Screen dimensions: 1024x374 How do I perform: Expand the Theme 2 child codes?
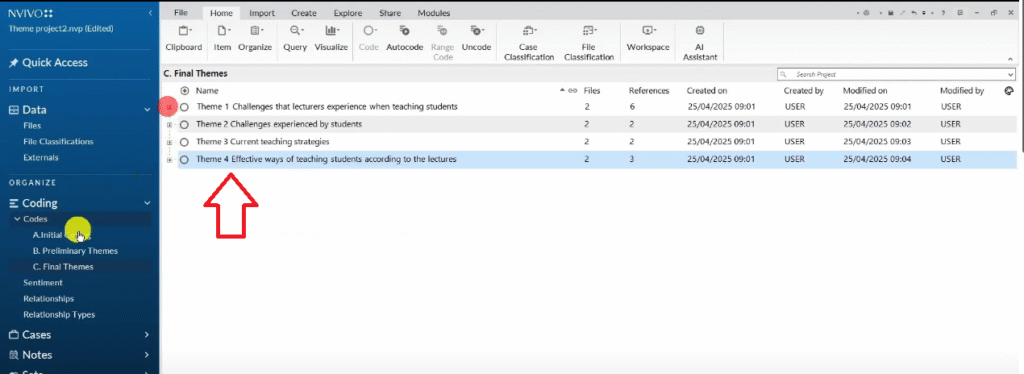click(x=169, y=124)
